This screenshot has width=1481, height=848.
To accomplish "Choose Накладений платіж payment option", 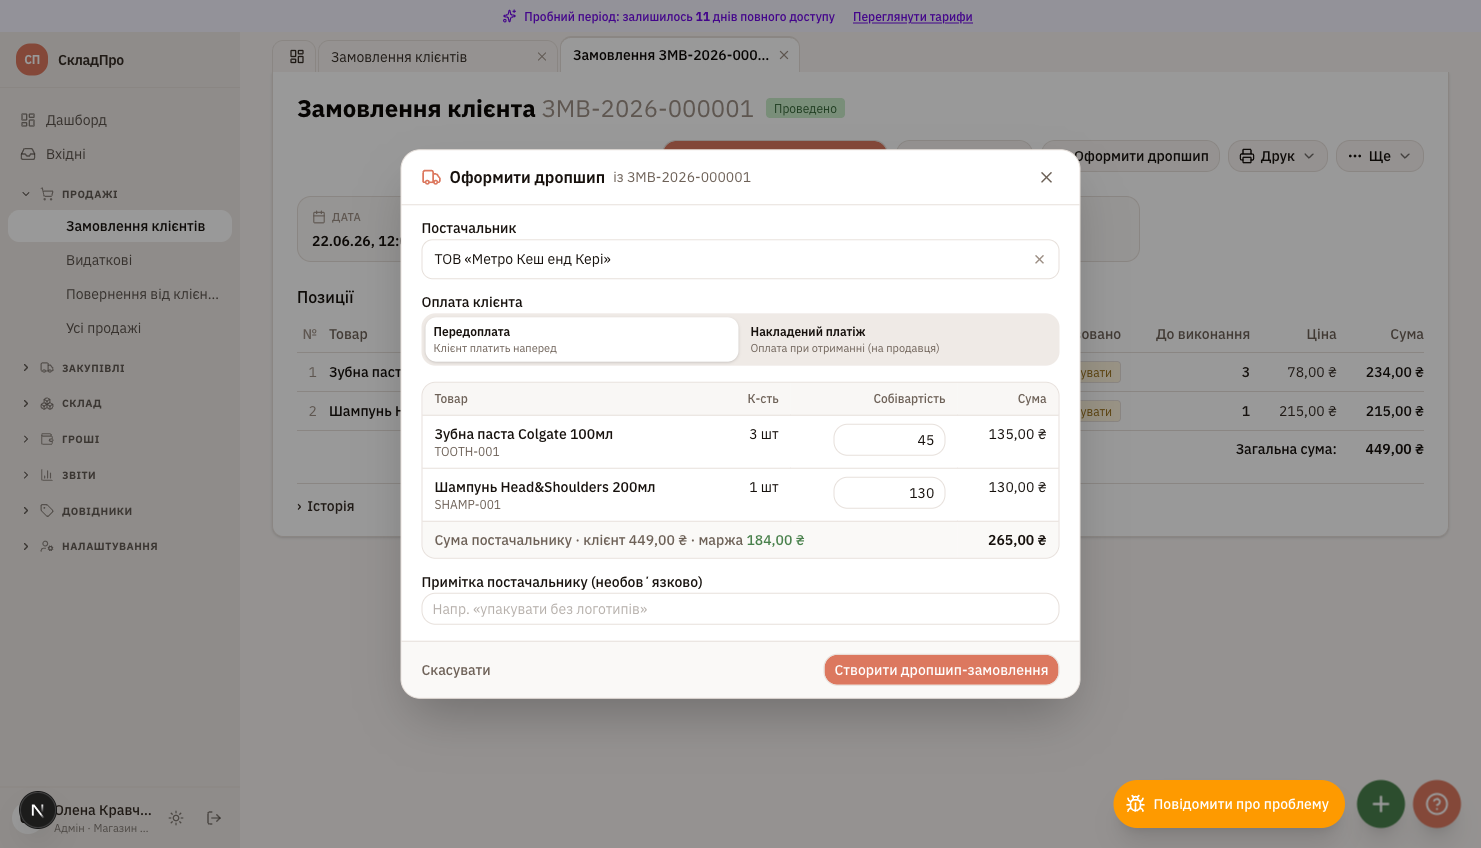I will pos(901,340).
